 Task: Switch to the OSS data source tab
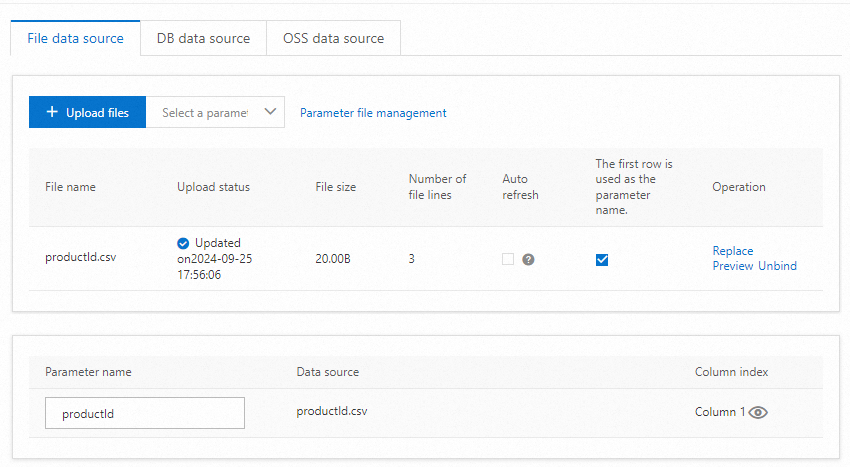pos(334,39)
